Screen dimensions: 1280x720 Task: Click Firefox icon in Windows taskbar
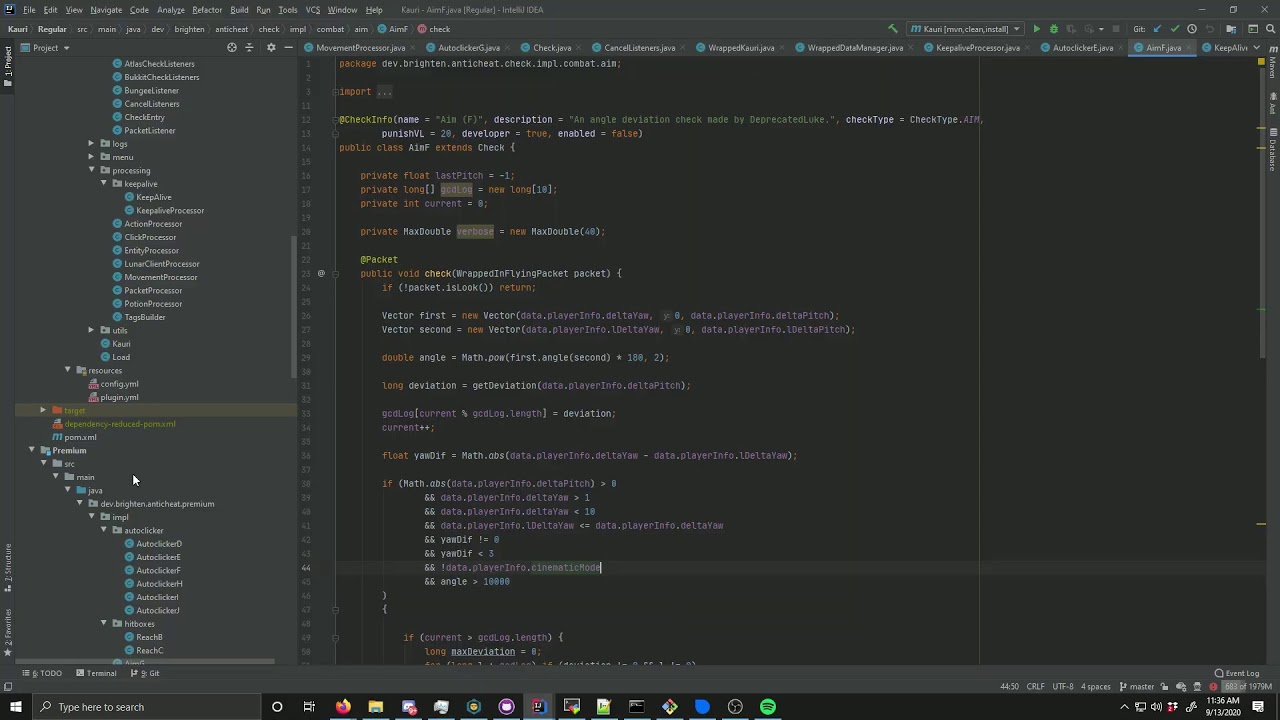coord(343,707)
